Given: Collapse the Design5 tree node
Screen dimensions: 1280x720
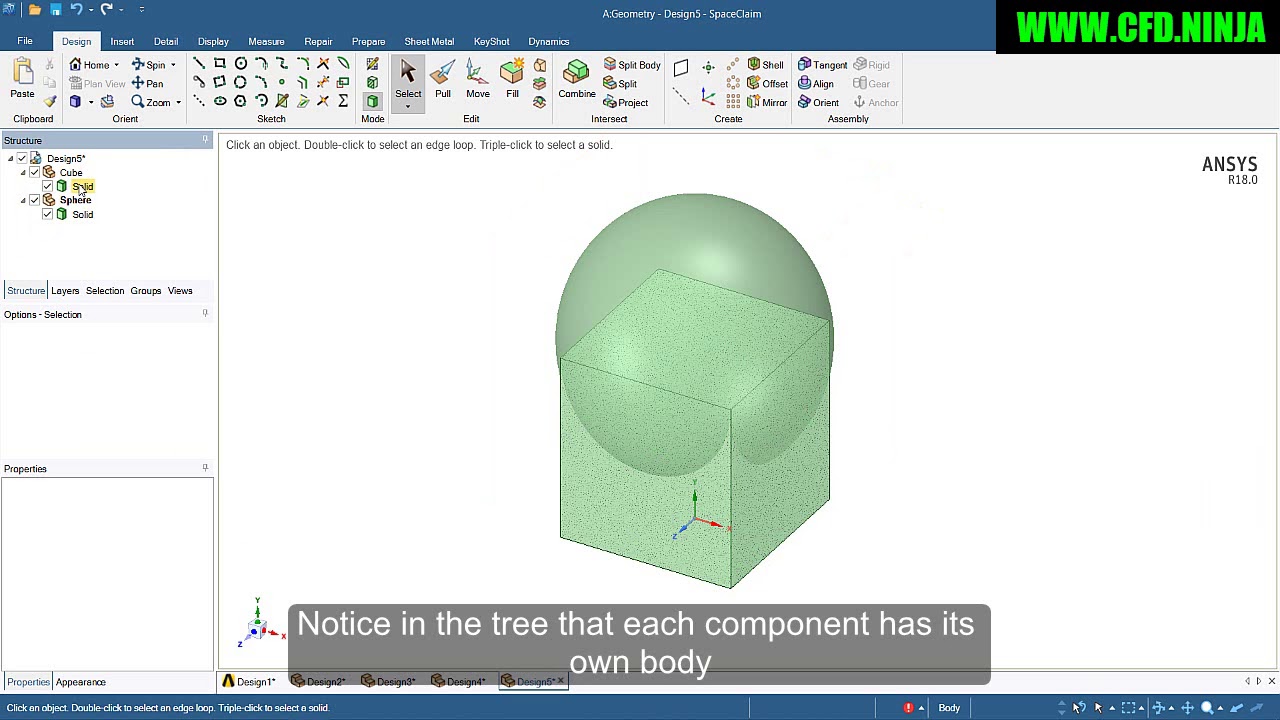Looking at the screenshot, I should pyautogui.click(x=10, y=159).
